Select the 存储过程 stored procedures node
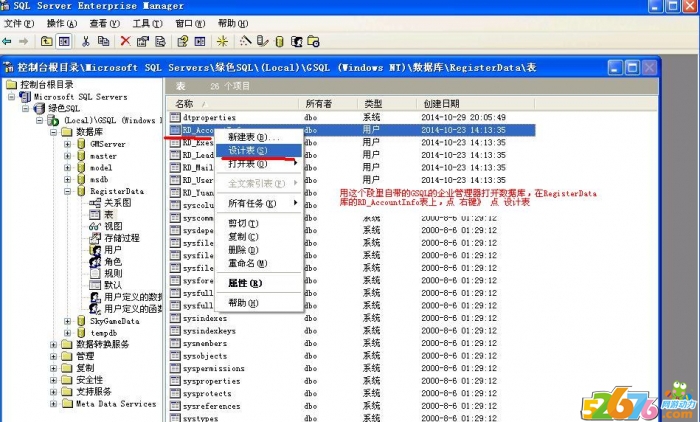700x422 pixels. point(122,238)
